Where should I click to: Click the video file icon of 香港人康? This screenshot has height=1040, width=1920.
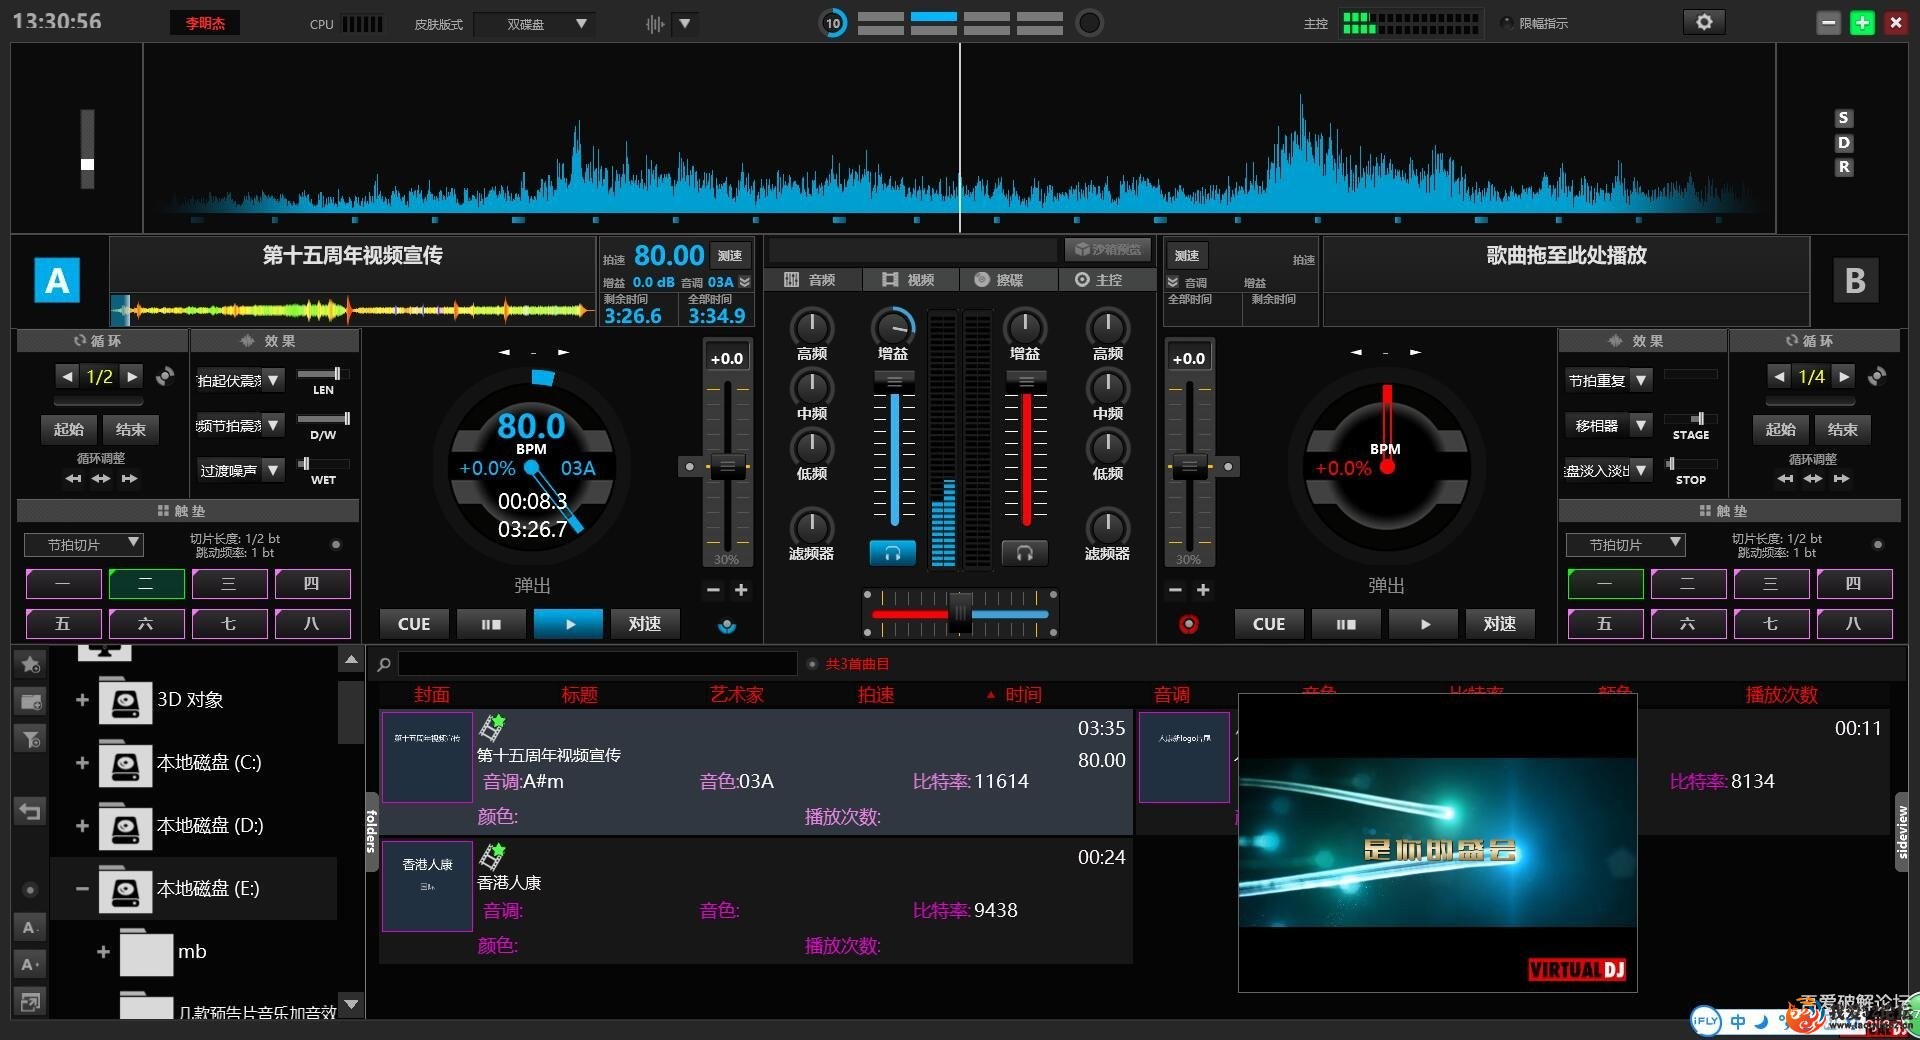click(491, 856)
